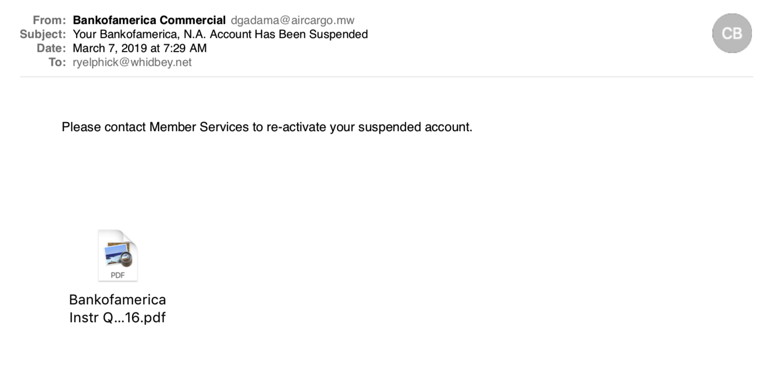Click the word Suspended in subject line

coord(341,34)
